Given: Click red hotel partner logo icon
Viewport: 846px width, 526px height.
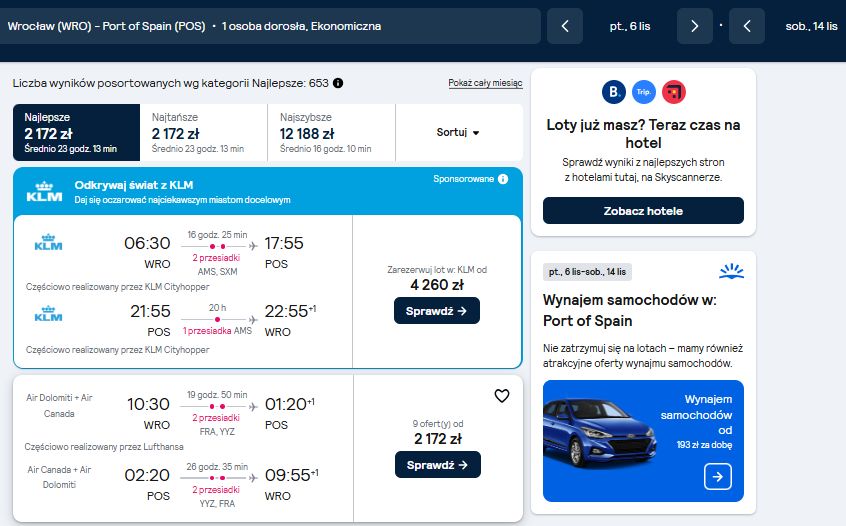Looking at the screenshot, I should [674, 92].
